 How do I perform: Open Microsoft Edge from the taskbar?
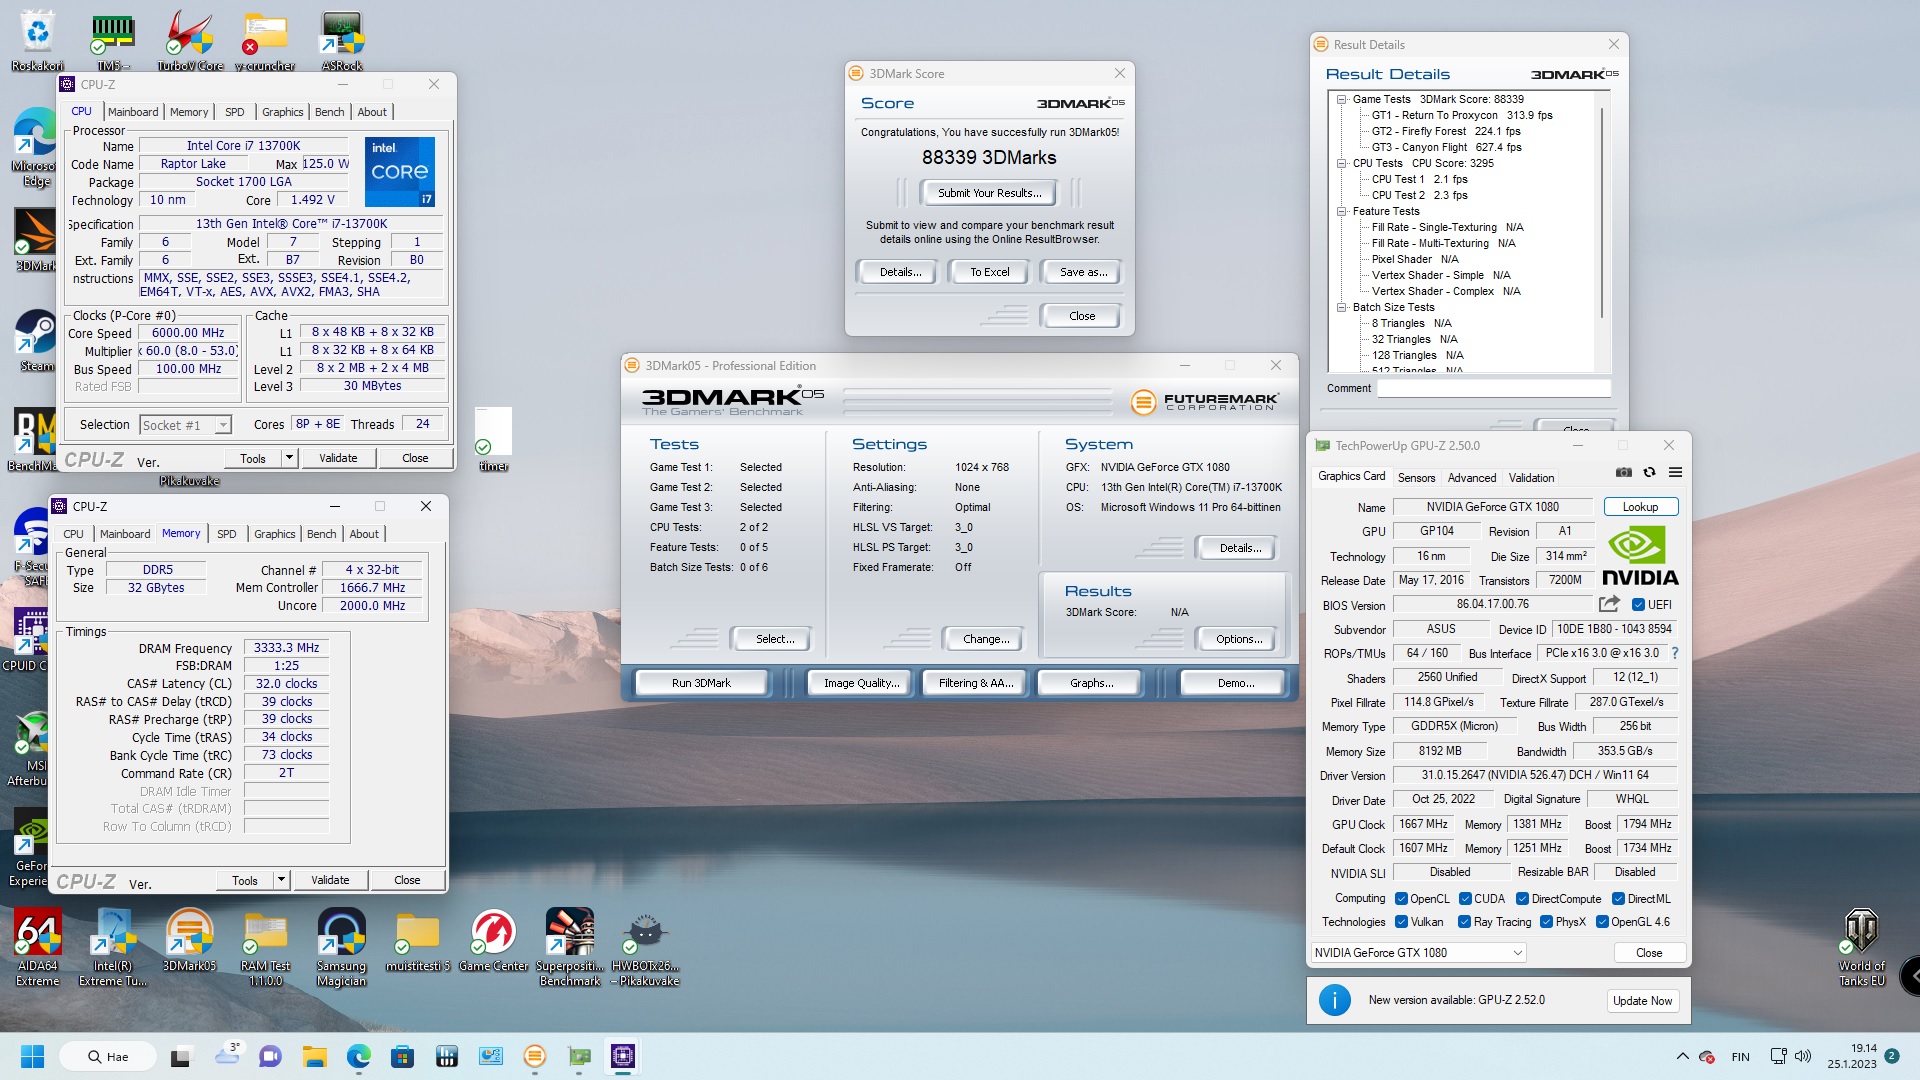359,1056
